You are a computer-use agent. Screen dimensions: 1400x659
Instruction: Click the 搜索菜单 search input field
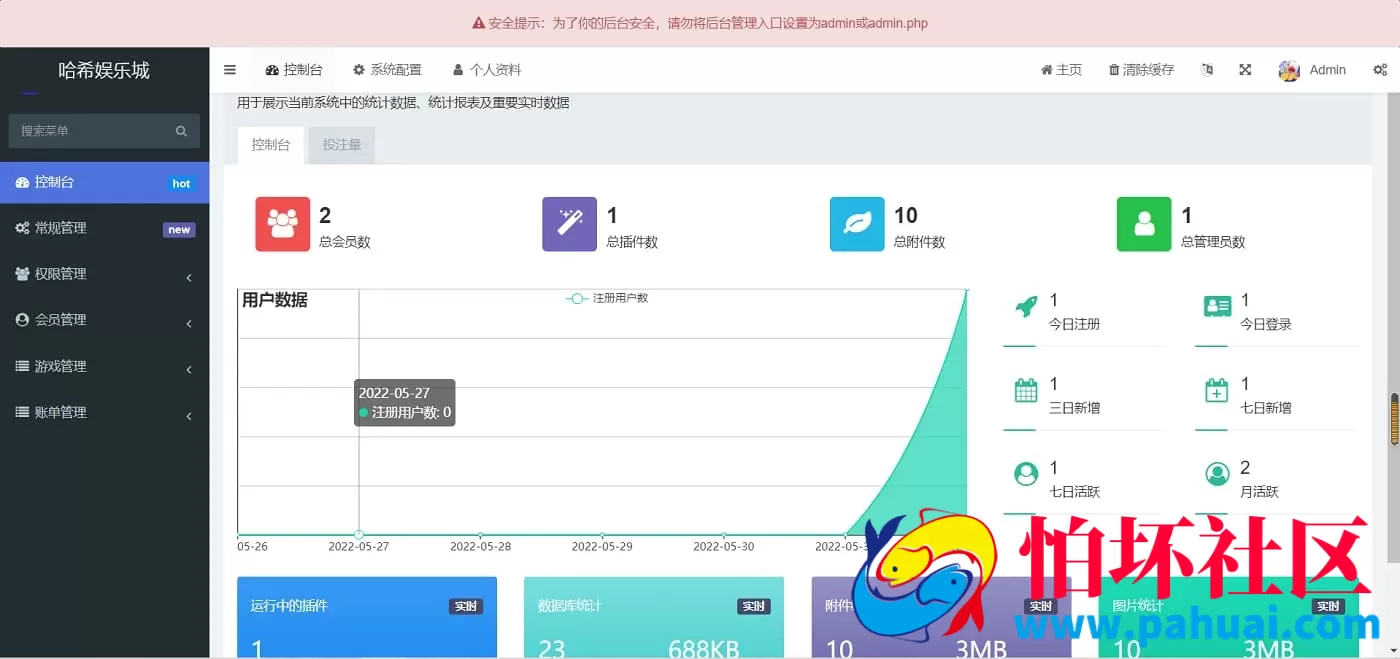pyautogui.click(x=95, y=130)
